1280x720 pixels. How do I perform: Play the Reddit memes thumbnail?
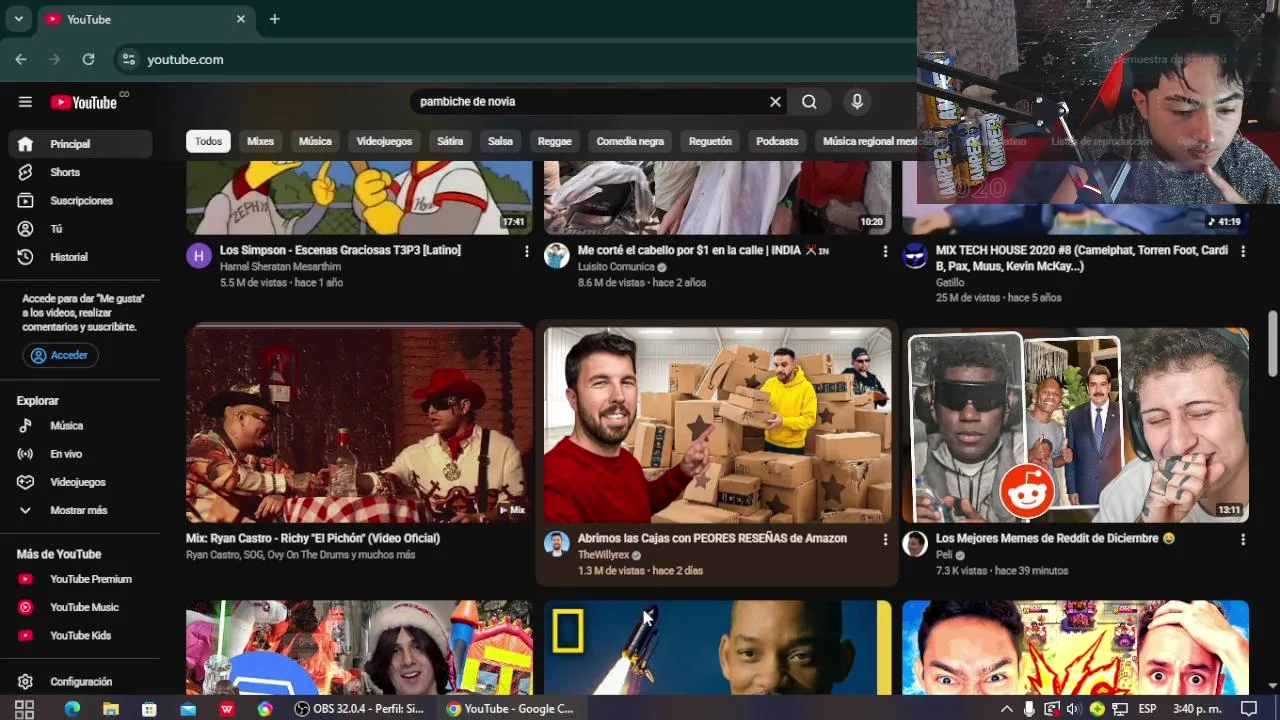click(x=1075, y=426)
